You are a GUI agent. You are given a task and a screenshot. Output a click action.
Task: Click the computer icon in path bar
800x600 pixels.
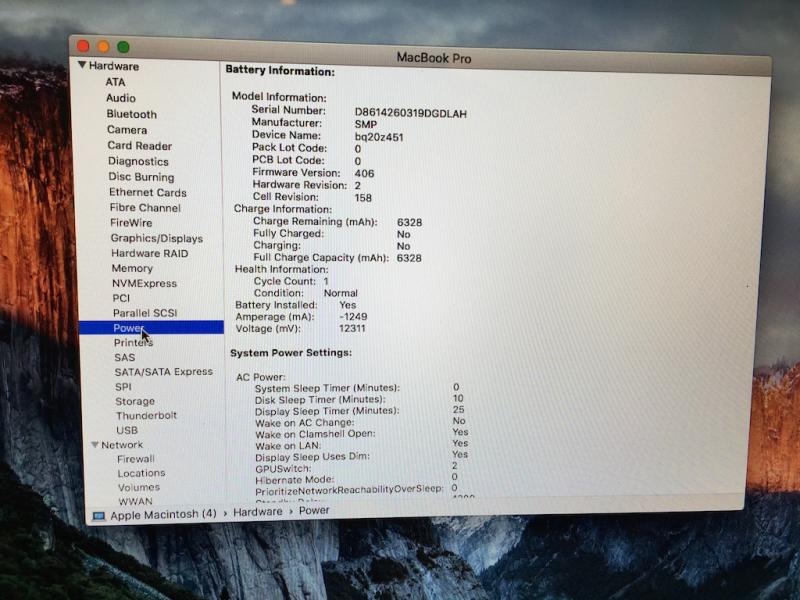[98, 516]
